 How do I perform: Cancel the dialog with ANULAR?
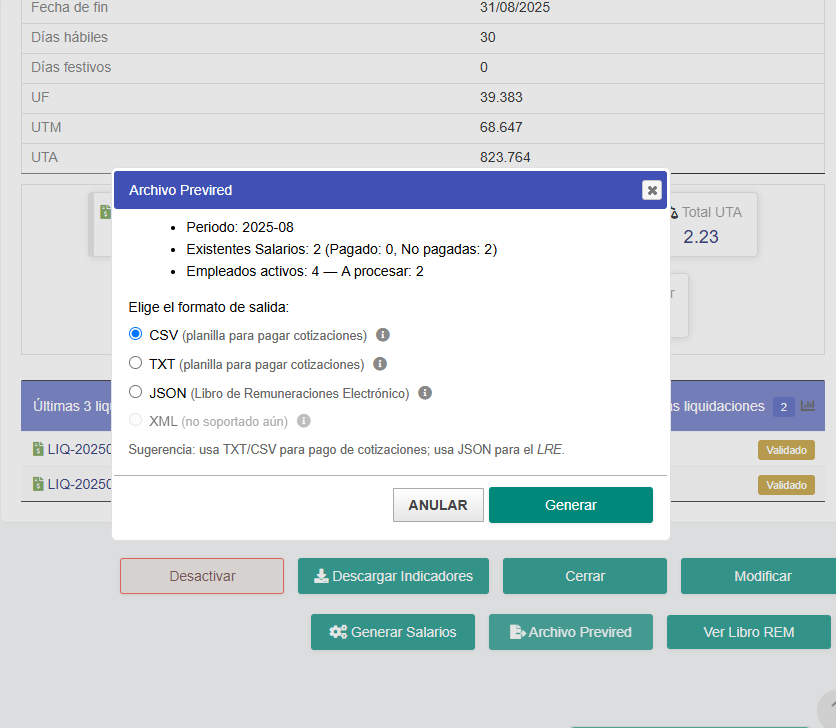438,504
